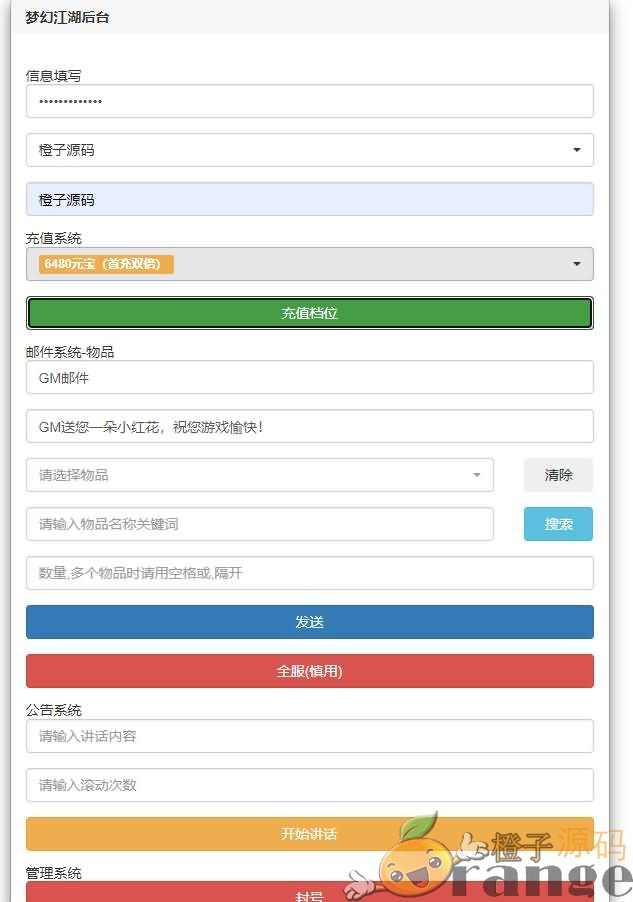Focus the item name keyword search box
Screen dimensions: 633x902
(x=259, y=524)
